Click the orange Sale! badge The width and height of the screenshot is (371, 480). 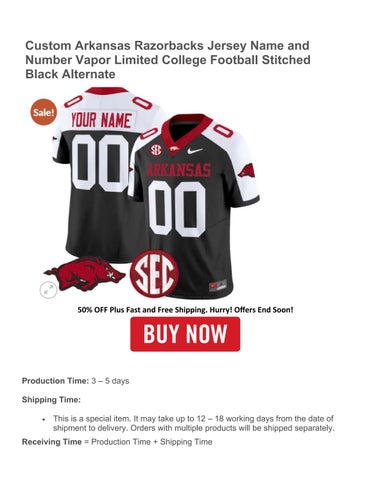point(44,112)
